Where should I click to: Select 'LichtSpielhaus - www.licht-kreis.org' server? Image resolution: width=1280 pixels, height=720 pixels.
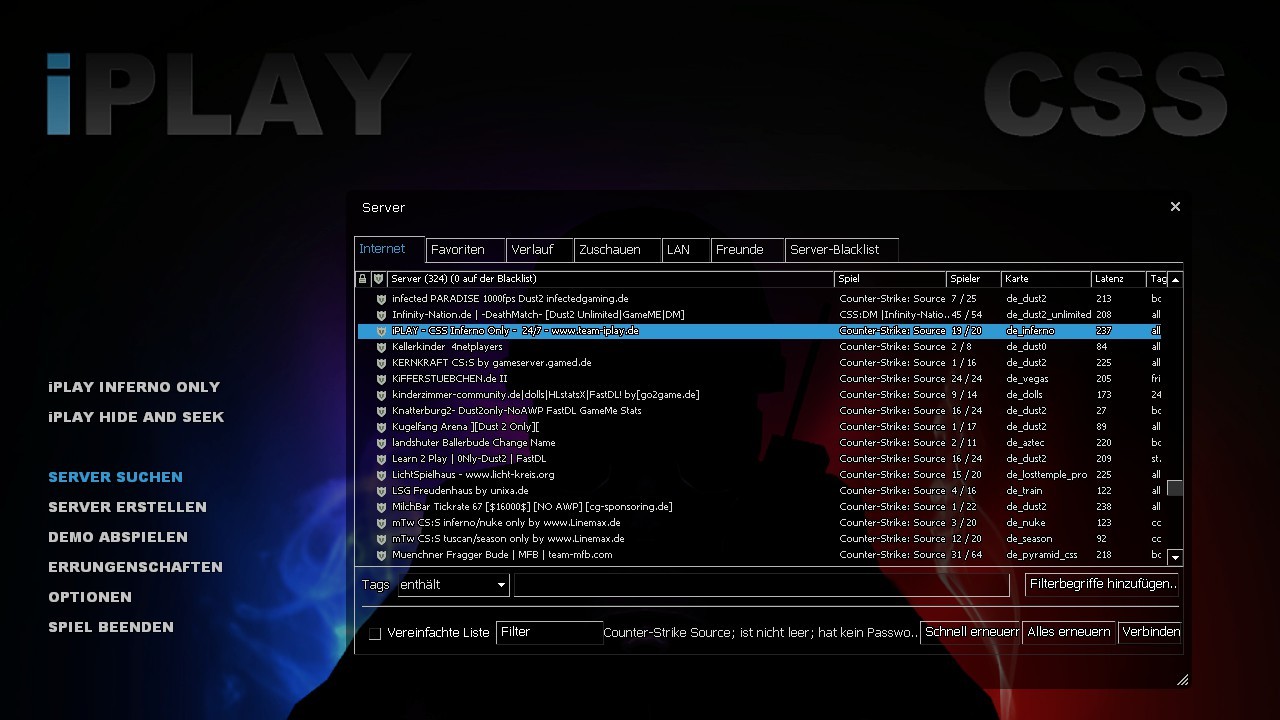[x=473, y=475]
